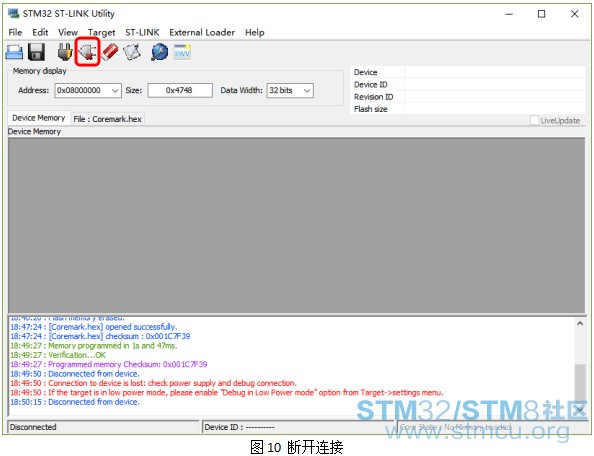The height and width of the screenshot is (456, 594).
Task: Open the File menu
Action: click(15, 33)
